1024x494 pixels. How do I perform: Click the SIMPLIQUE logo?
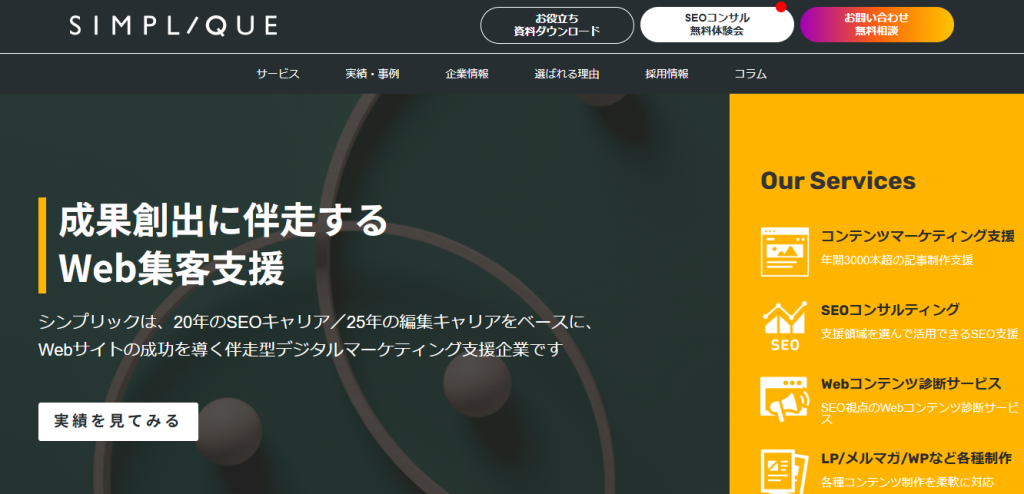coord(173,25)
